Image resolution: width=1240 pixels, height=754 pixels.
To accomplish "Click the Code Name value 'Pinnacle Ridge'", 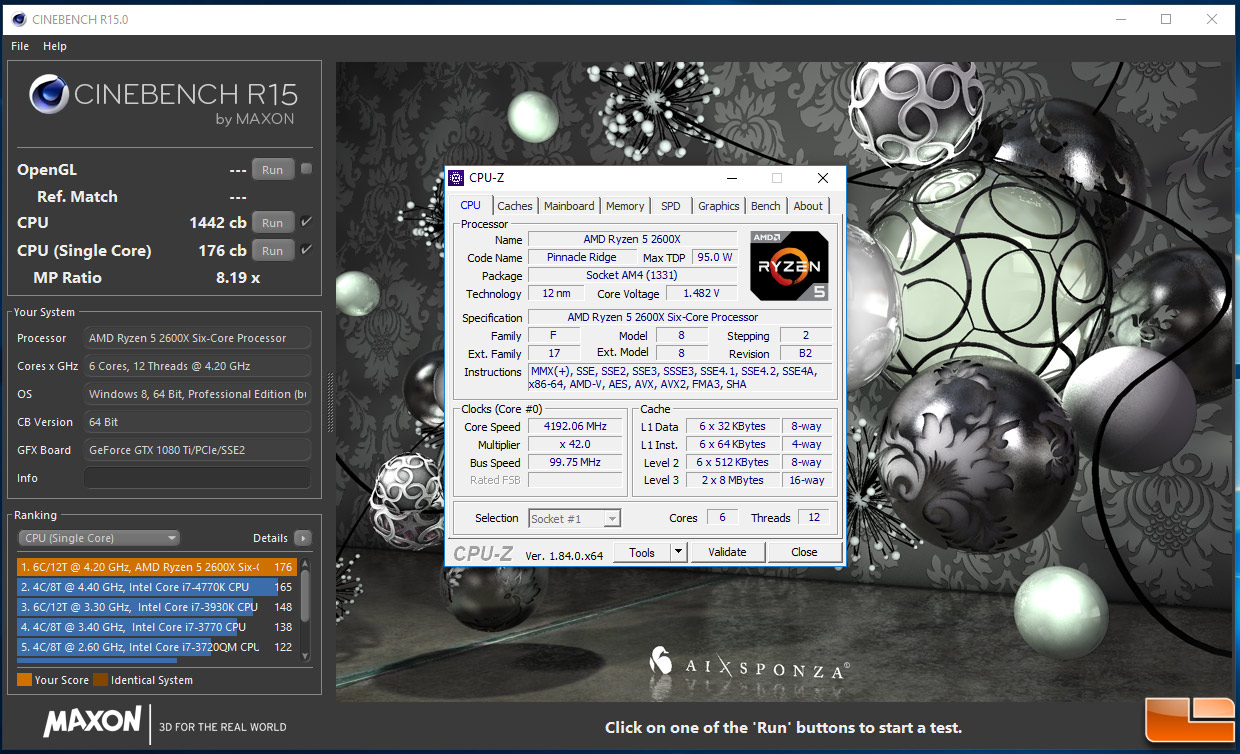I will 581,258.
